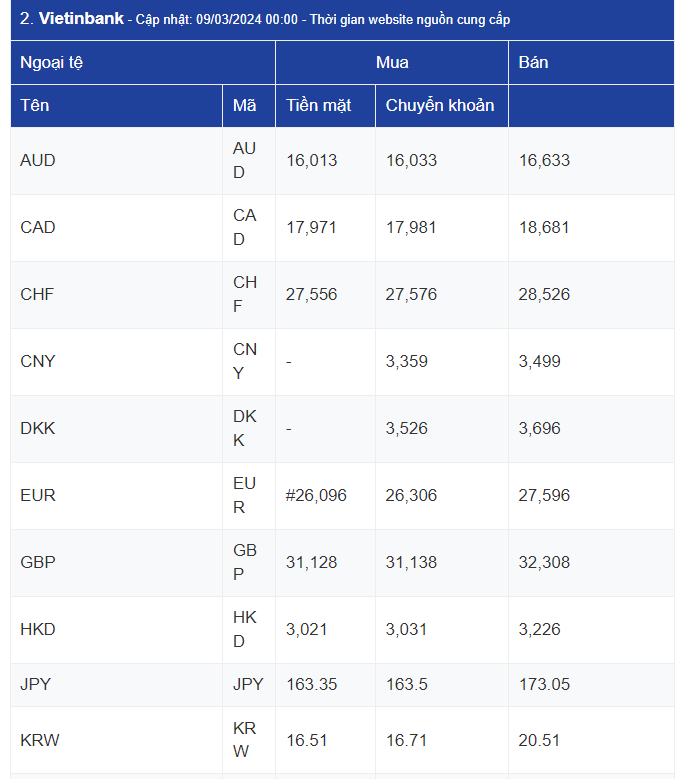The width and height of the screenshot is (684, 779).
Task: Select the Chuyển khoản sub-header
Action: pos(442,105)
